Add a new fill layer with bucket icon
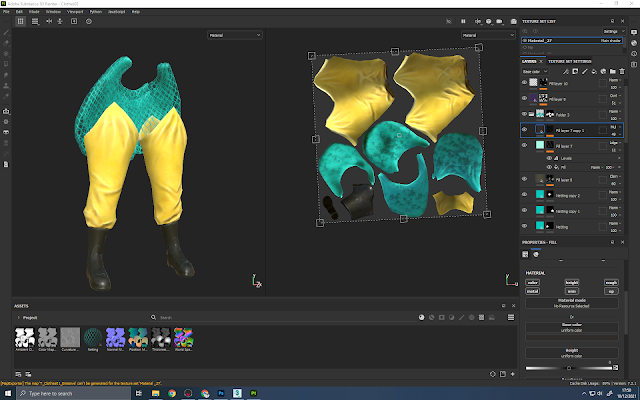Viewport: 640px width, 400px height. tap(594, 71)
